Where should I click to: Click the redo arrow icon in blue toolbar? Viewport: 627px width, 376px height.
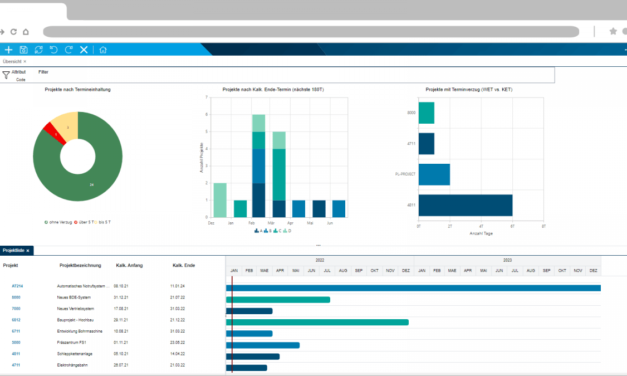[x=69, y=50]
